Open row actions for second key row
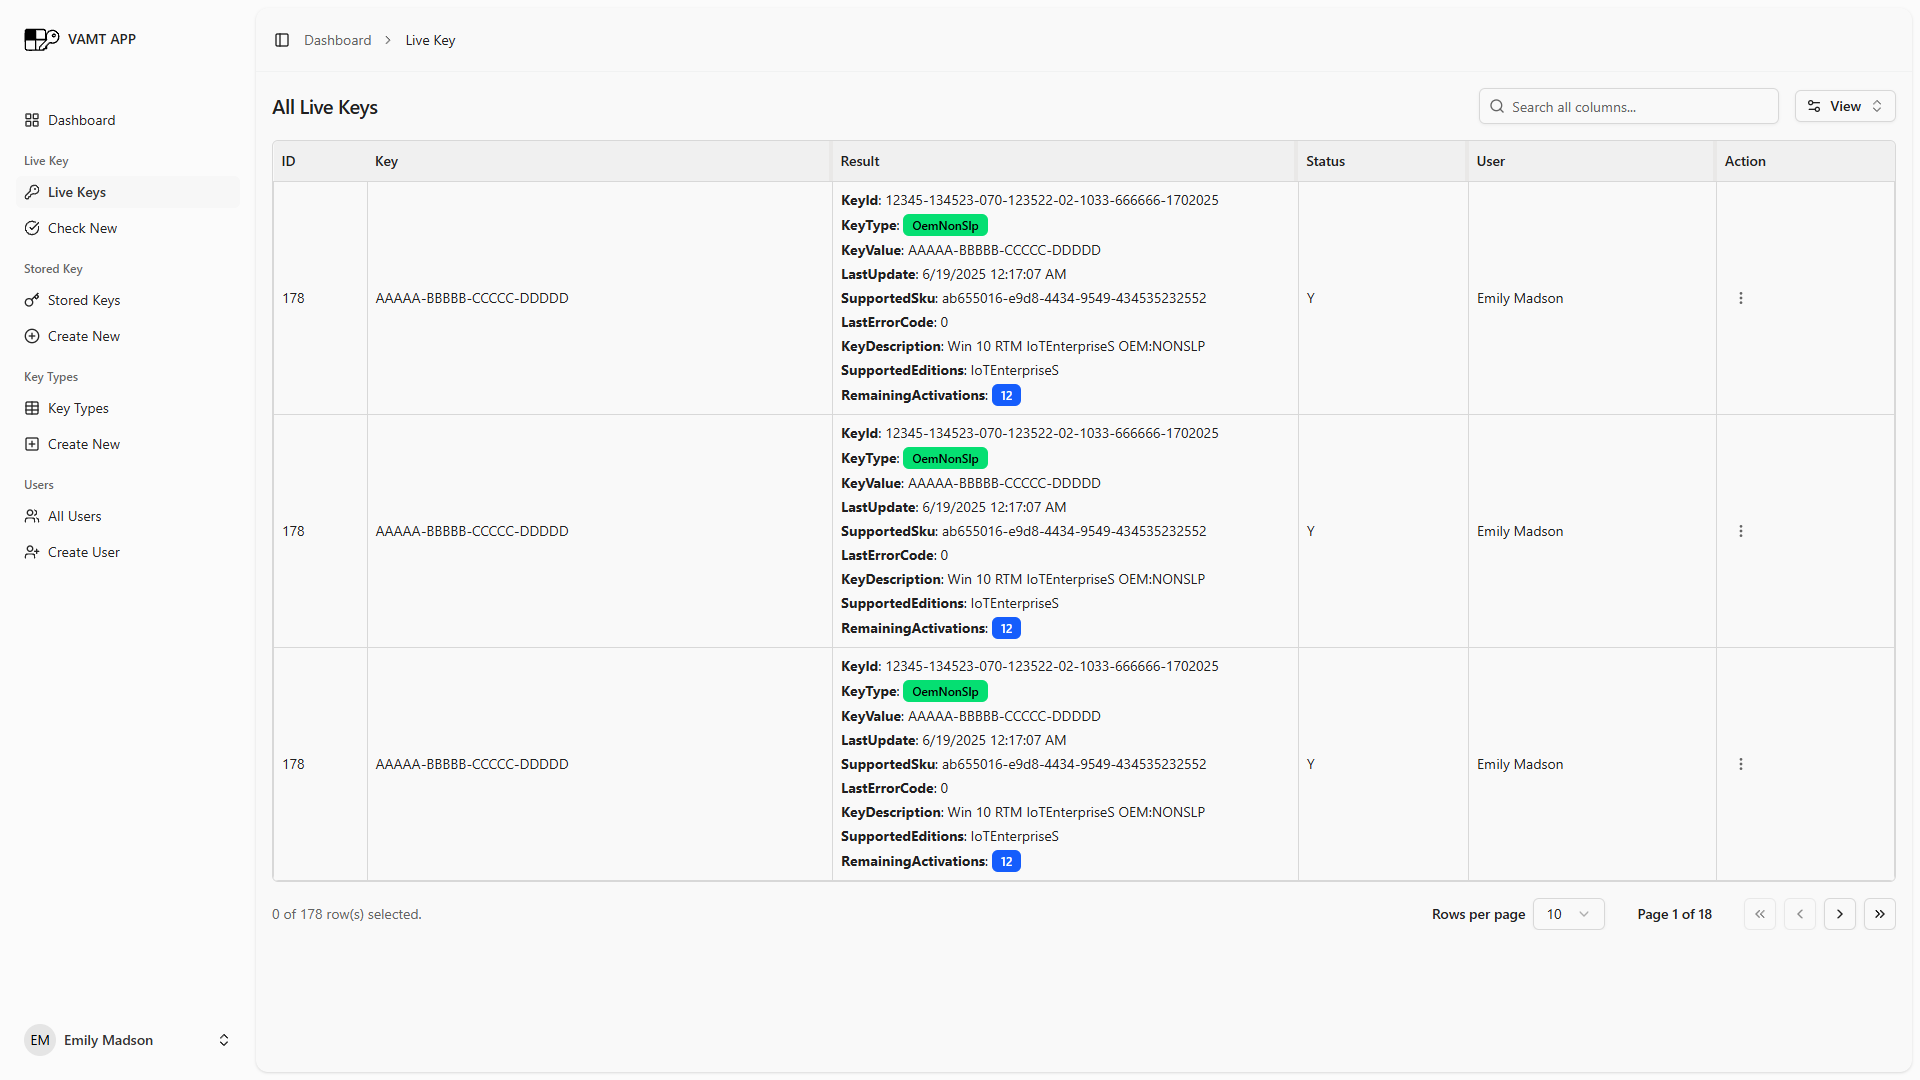This screenshot has width=1920, height=1080. 1740,531
